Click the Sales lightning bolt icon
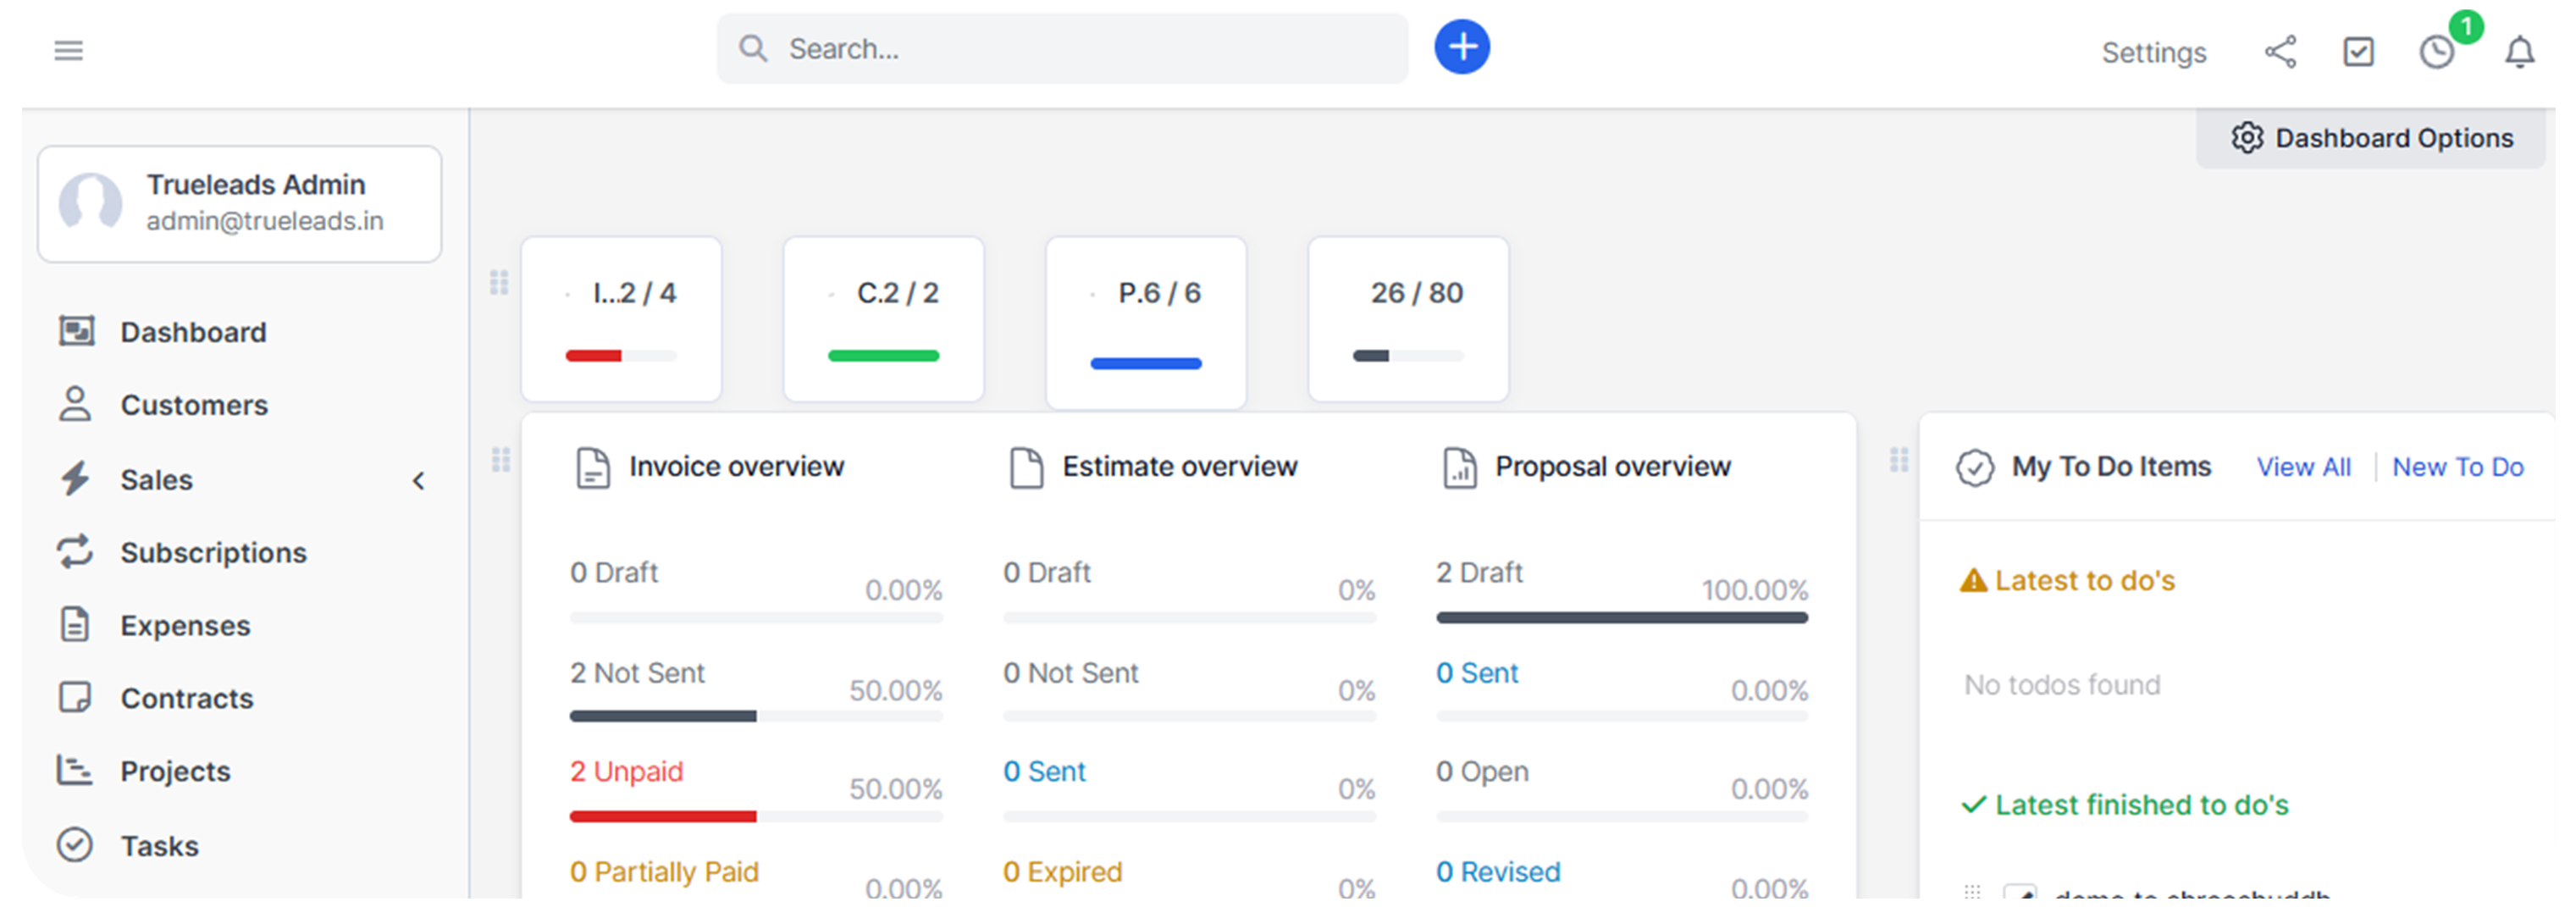The image size is (2576, 907). pyautogui.click(x=75, y=479)
